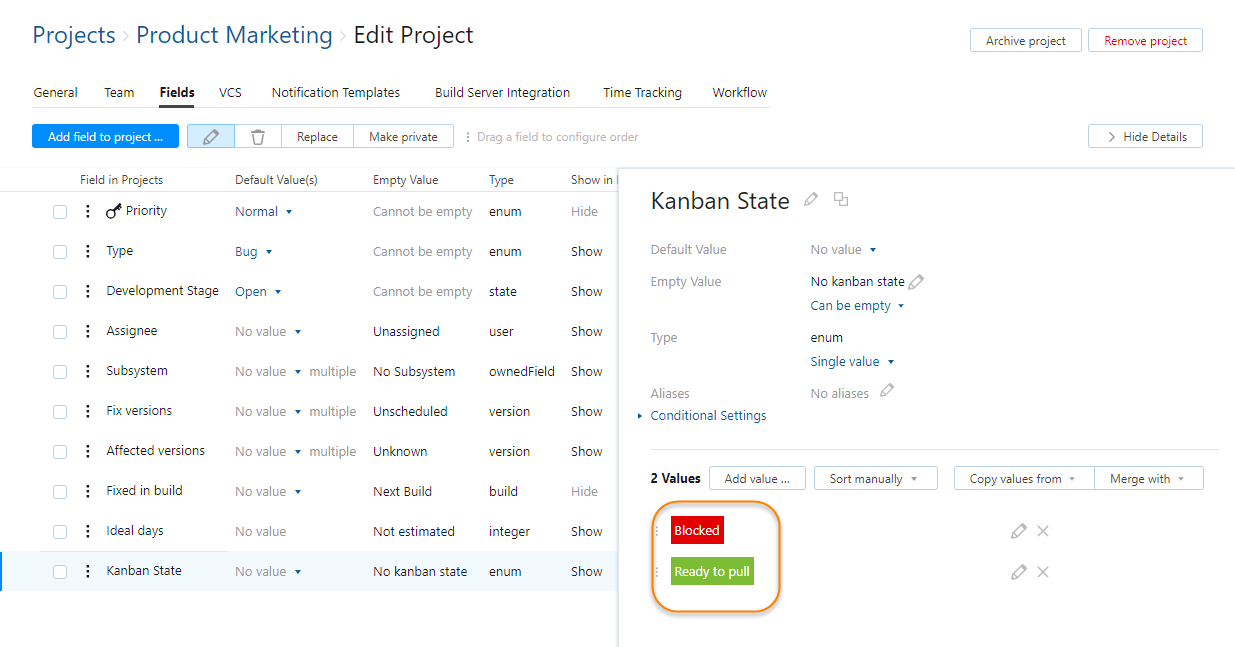The width and height of the screenshot is (1235, 647).
Task: Click the Product Marketing breadcrumb link
Action: pyautogui.click(x=233, y=35)
